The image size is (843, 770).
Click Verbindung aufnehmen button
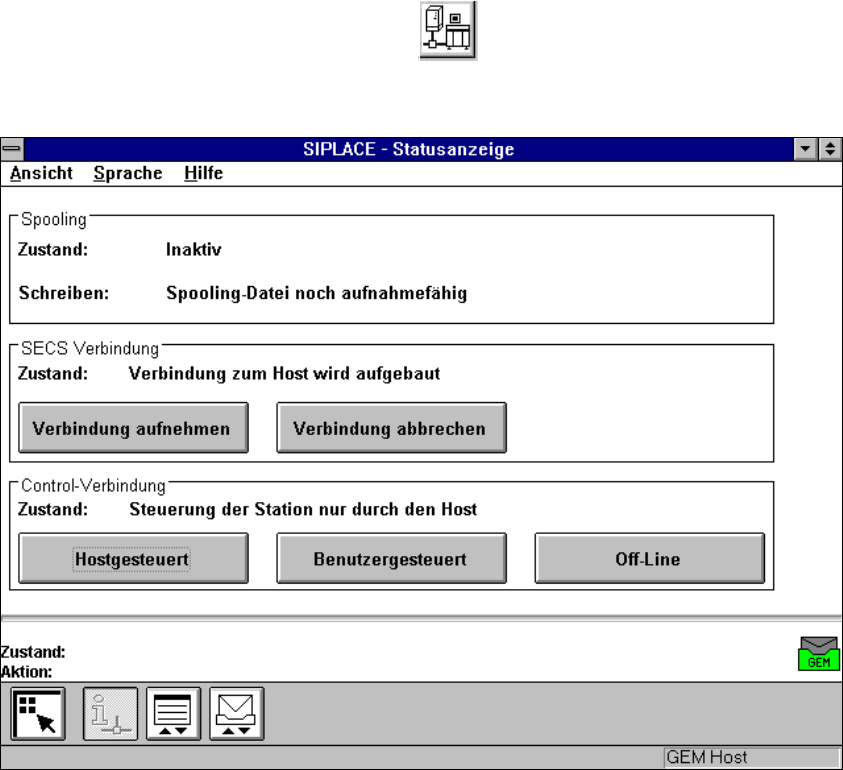133,428
